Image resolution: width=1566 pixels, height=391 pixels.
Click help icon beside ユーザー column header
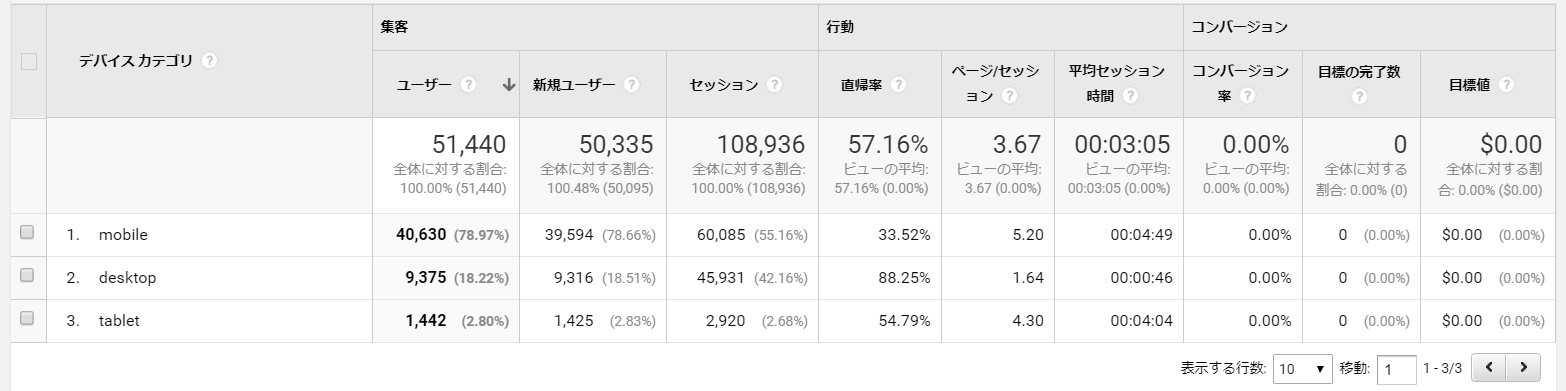click(x=469, y=85)
